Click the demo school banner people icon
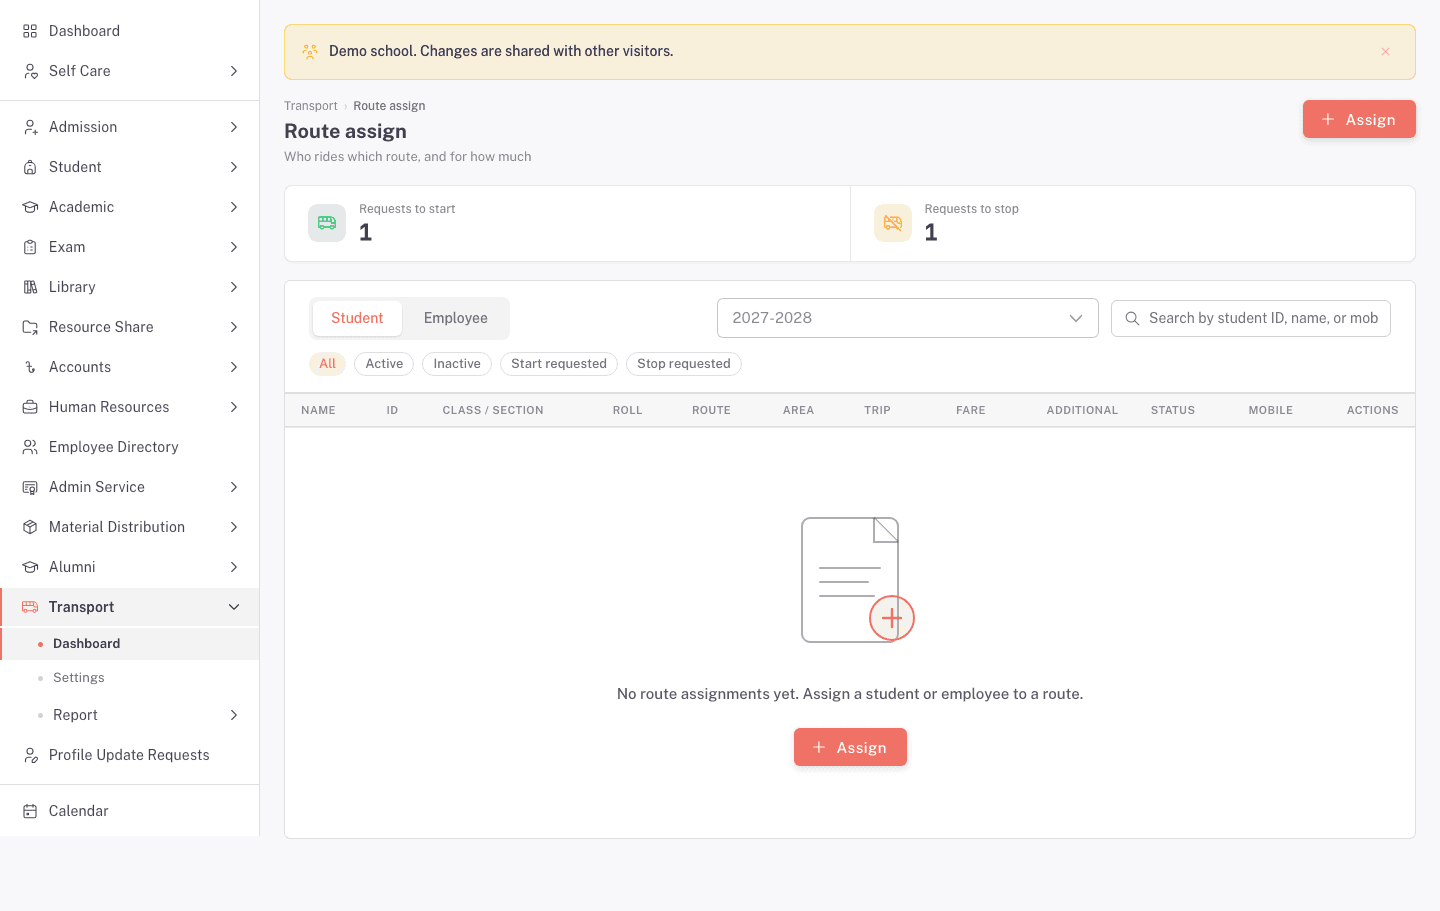The image size is (1440, 911). pyautogui.click(x=310, y=51)
